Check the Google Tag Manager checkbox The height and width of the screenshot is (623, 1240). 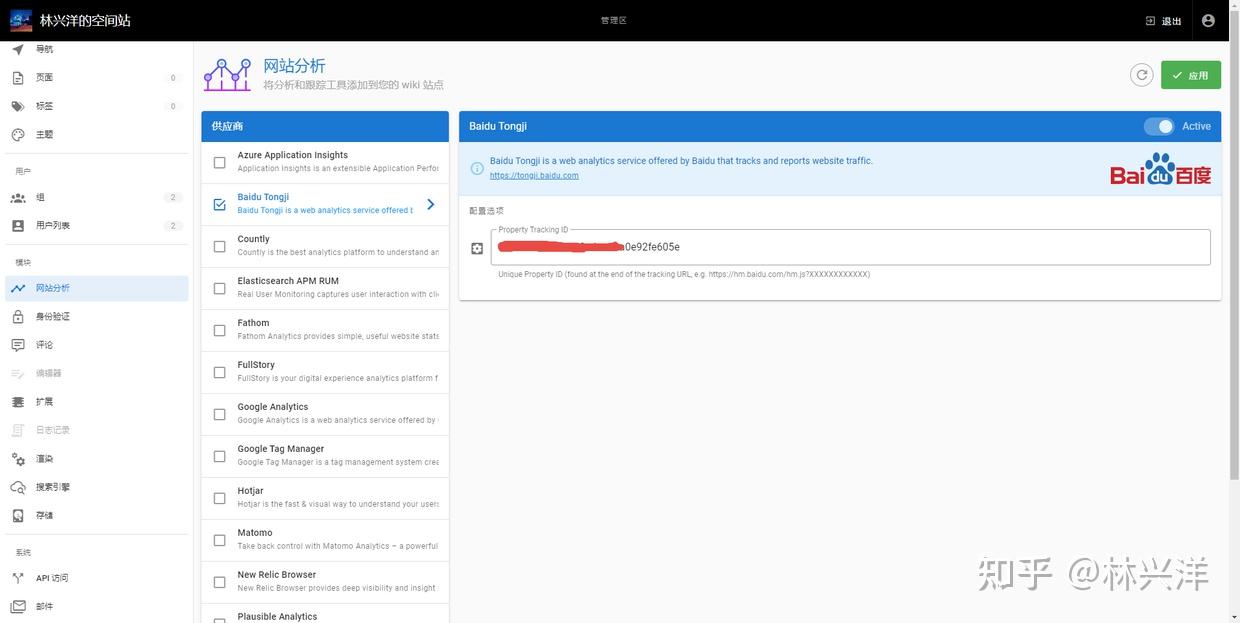[x=219, y=456]
